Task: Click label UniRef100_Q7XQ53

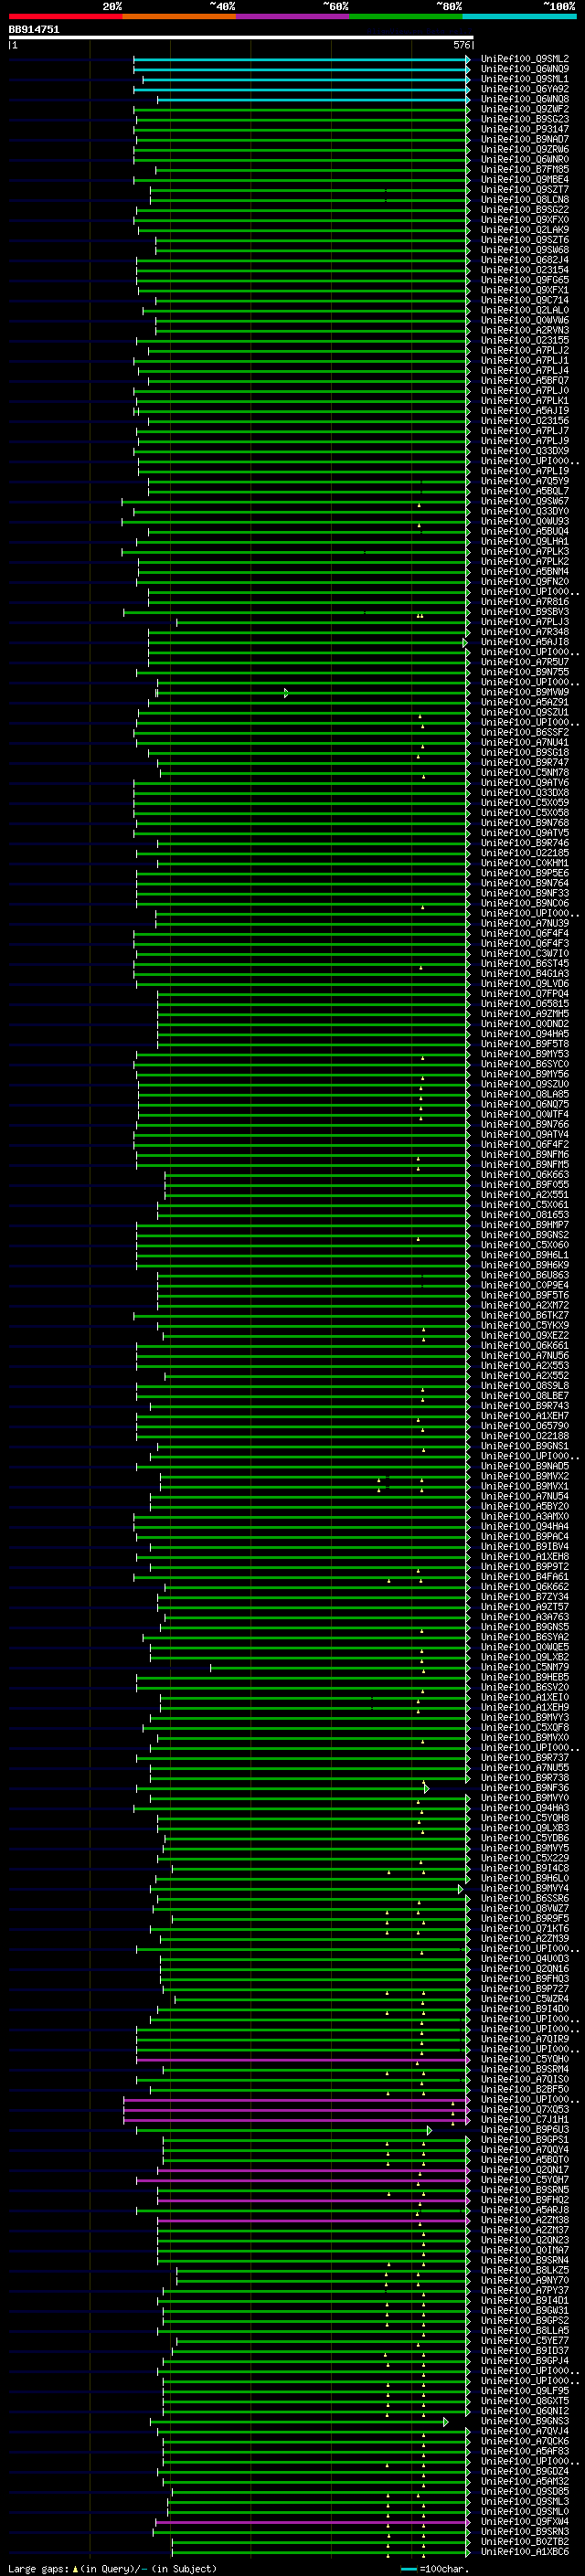Action: pos(525,2108)
